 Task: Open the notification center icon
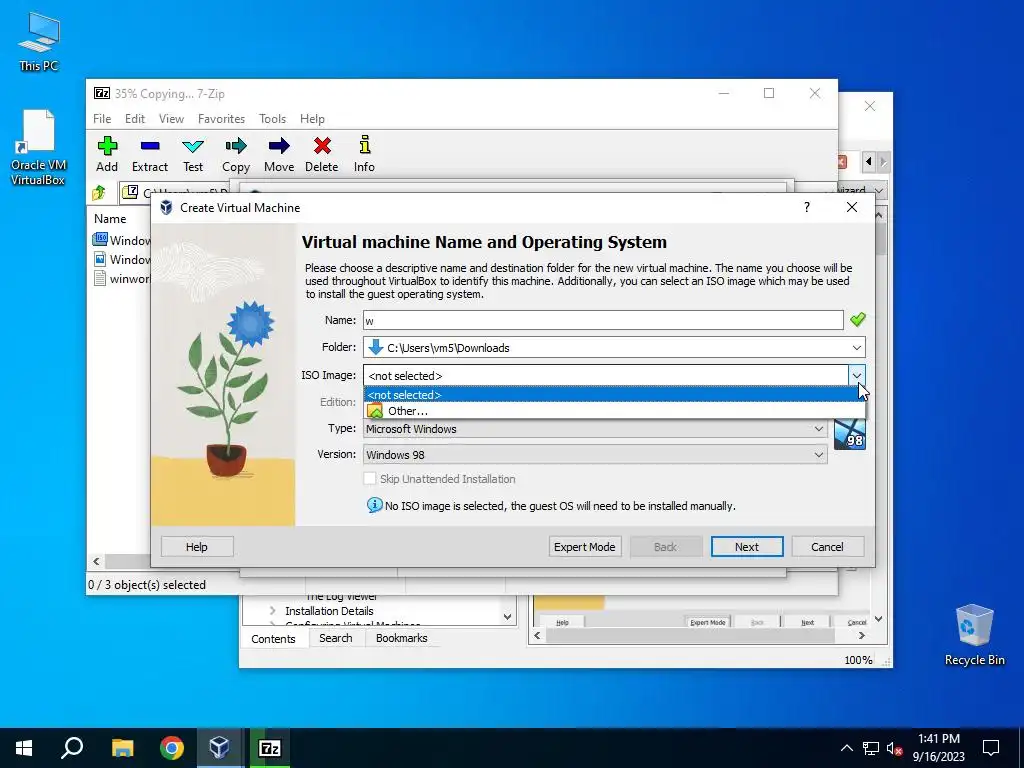point(991,748)
